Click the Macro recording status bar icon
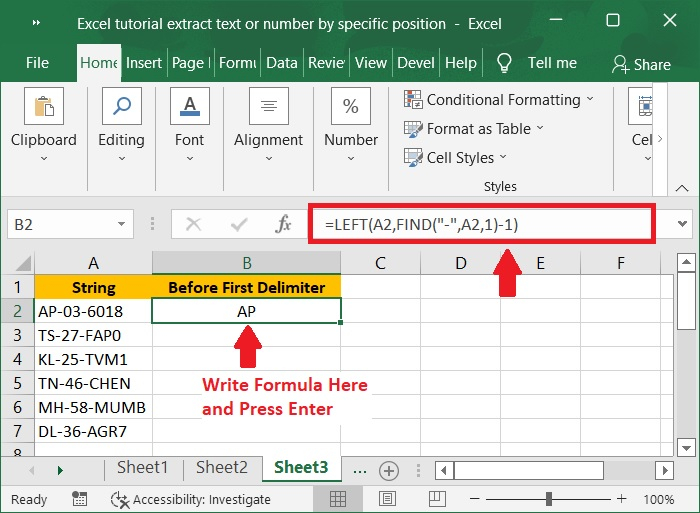The image size is (700, 513). (x=79, y=499)
